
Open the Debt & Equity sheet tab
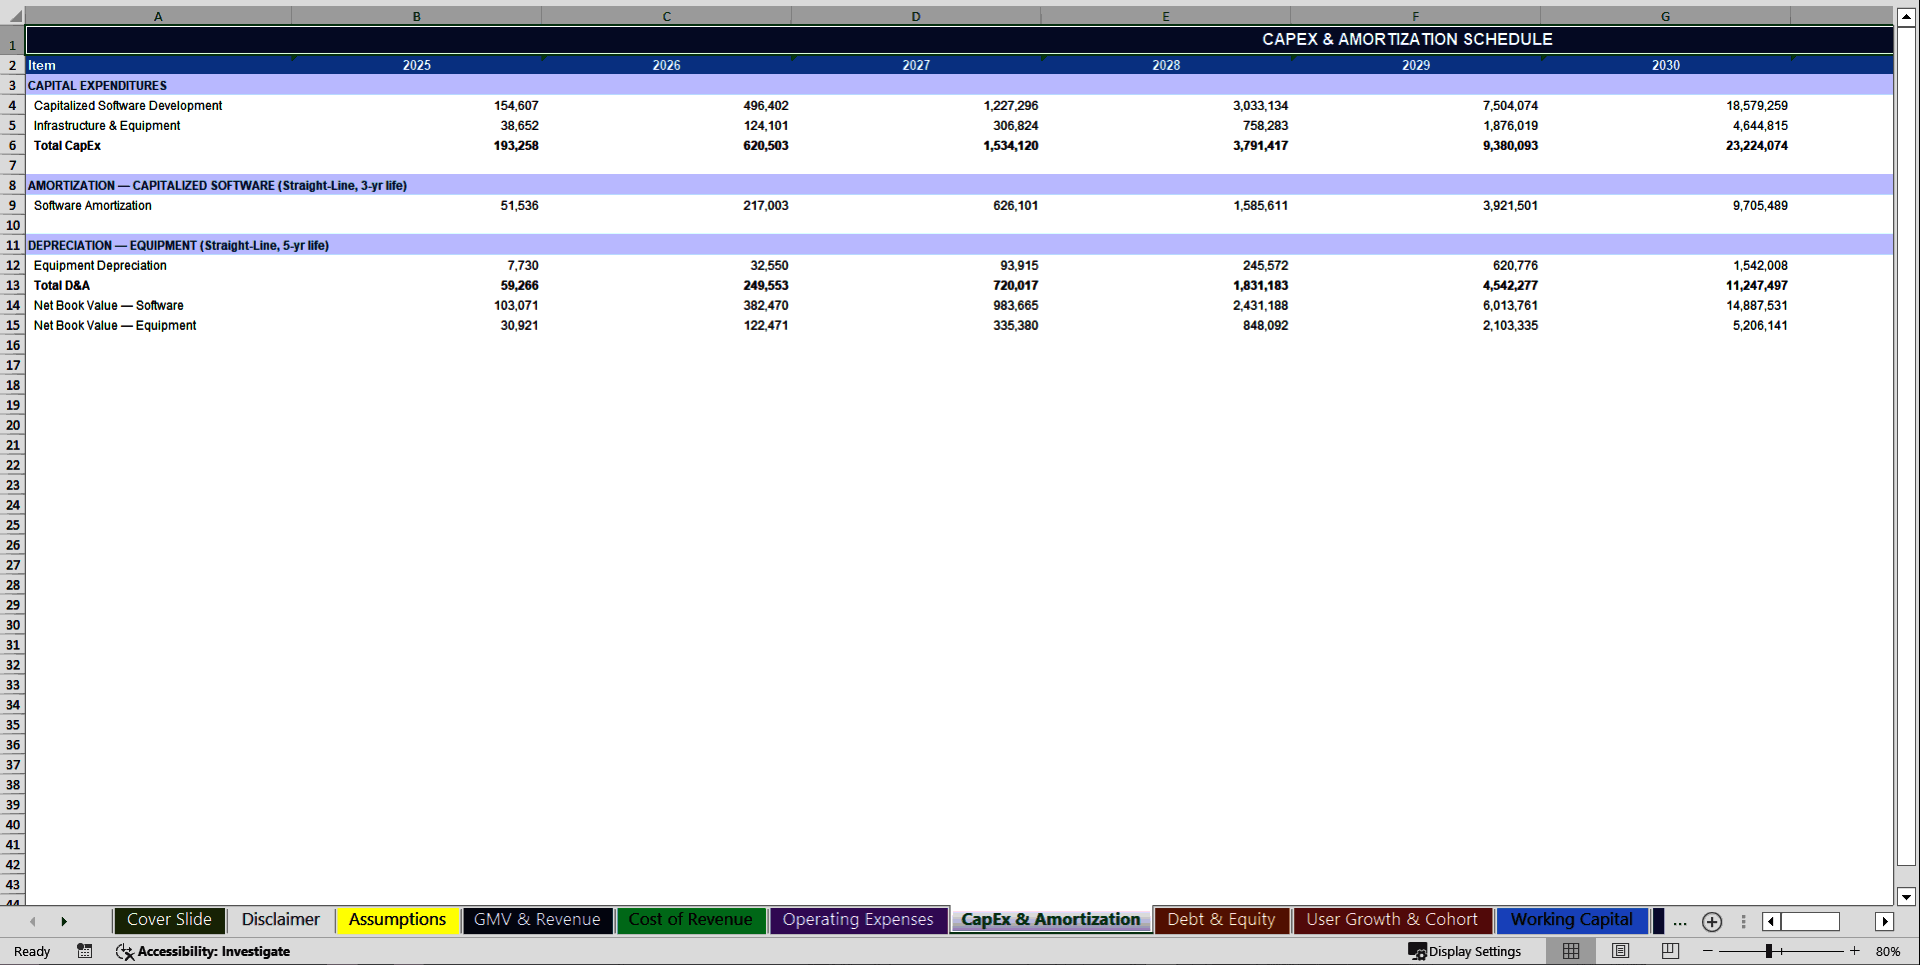tap(1221, 919)
